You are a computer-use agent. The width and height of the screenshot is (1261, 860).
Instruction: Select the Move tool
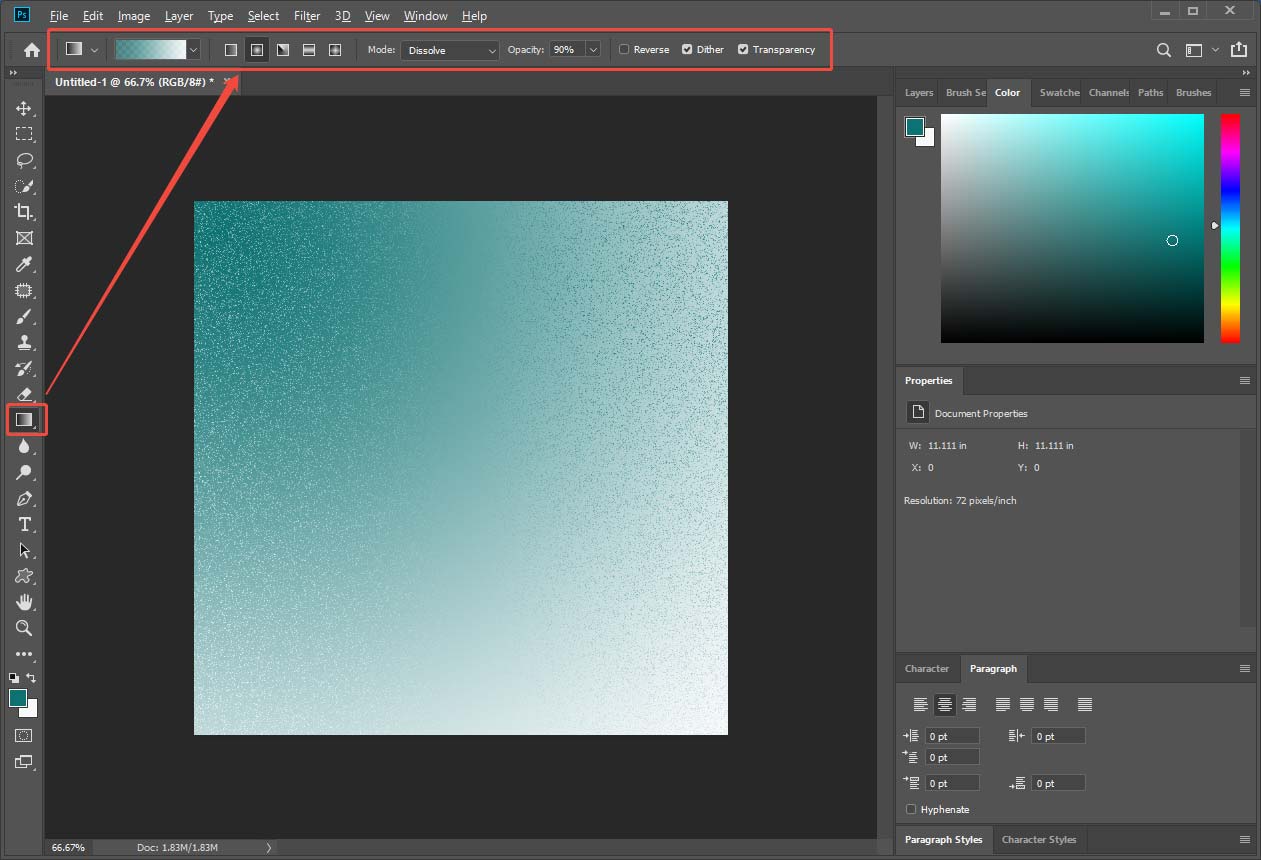24,108
